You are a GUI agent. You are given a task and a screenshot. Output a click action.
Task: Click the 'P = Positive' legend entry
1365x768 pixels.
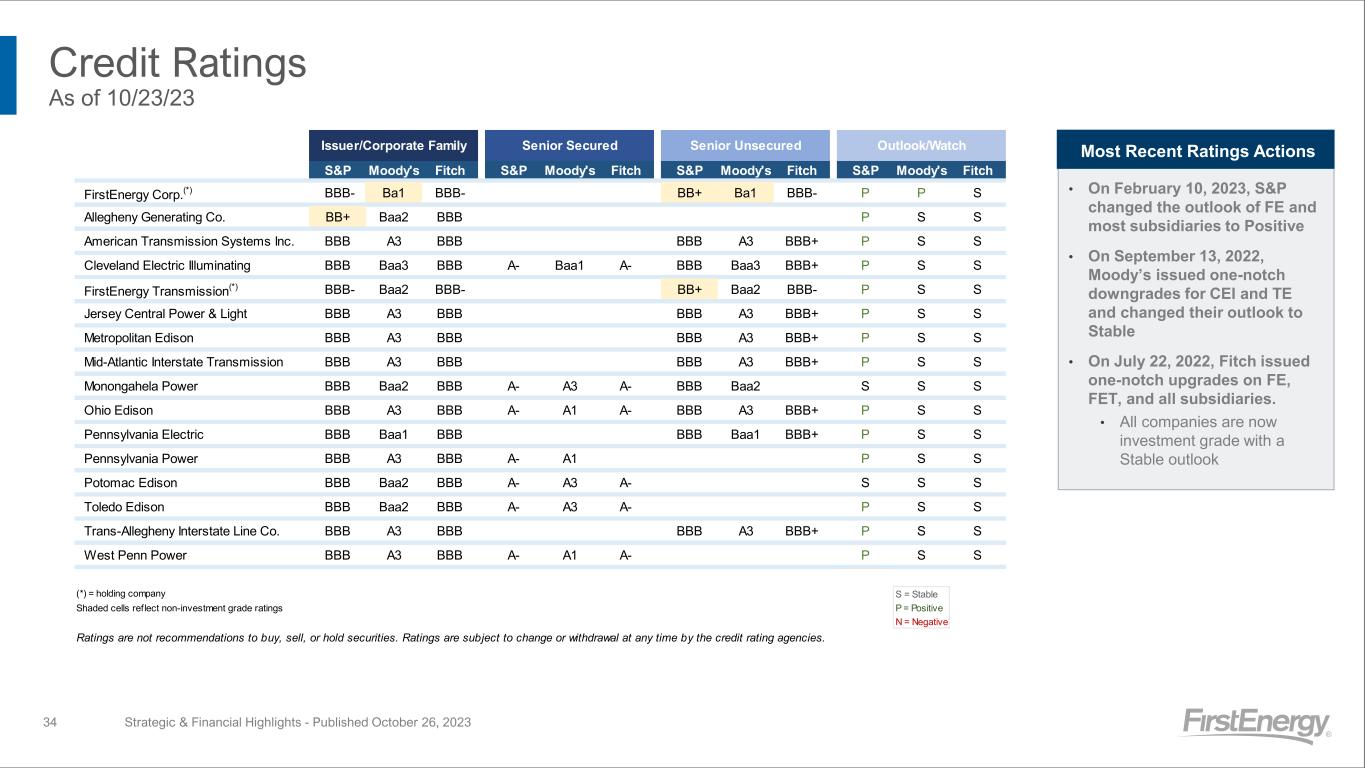click(x=919, y=608)
